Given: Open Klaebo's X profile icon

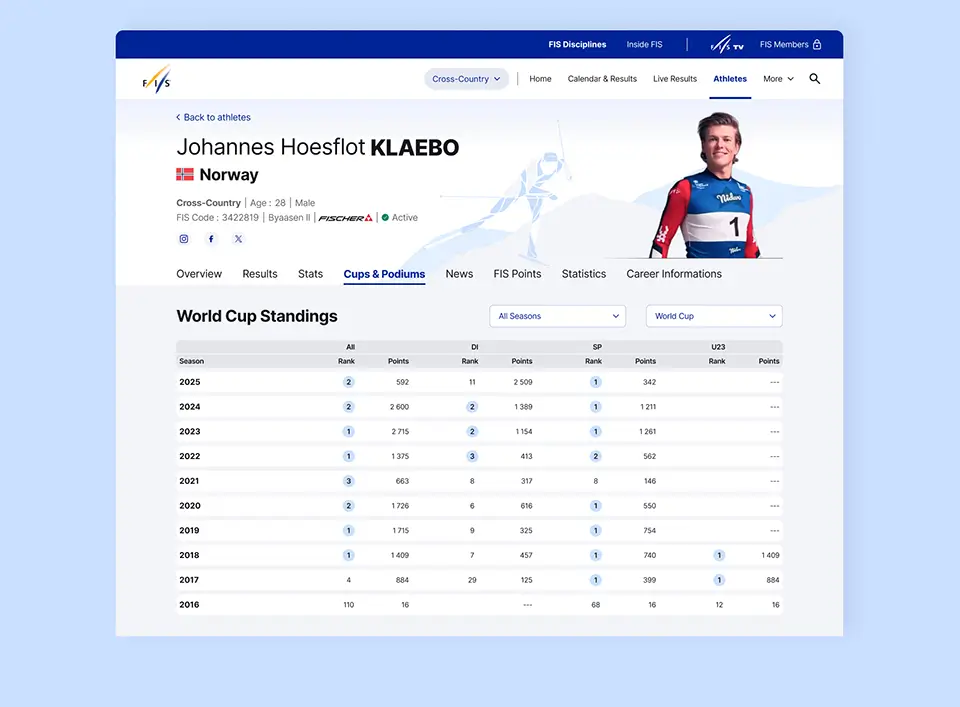Looking at the screenshot, I should point(238,239).
